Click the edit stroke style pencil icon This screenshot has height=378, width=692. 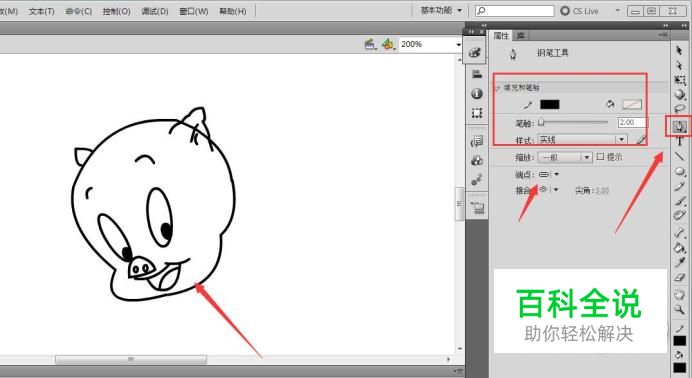(x=641, y=140)
